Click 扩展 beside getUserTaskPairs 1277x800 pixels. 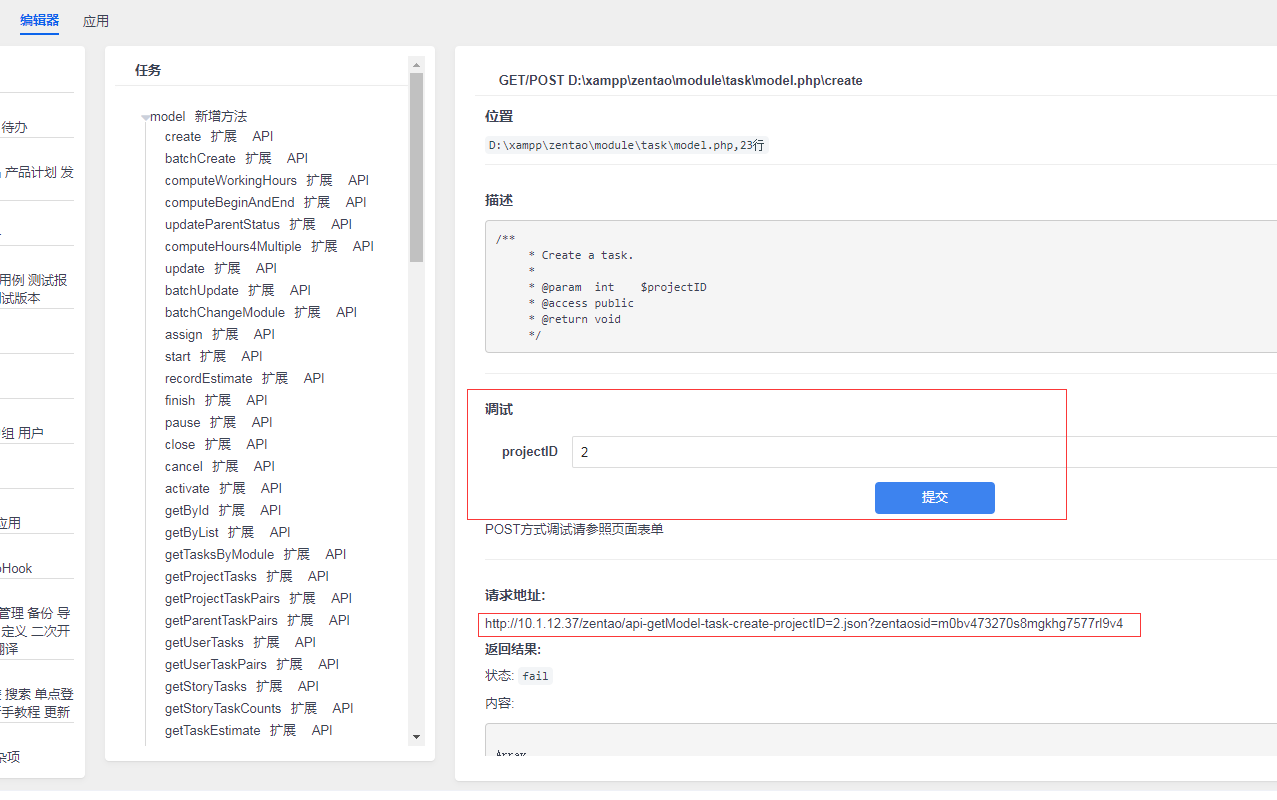click(290, 664)
